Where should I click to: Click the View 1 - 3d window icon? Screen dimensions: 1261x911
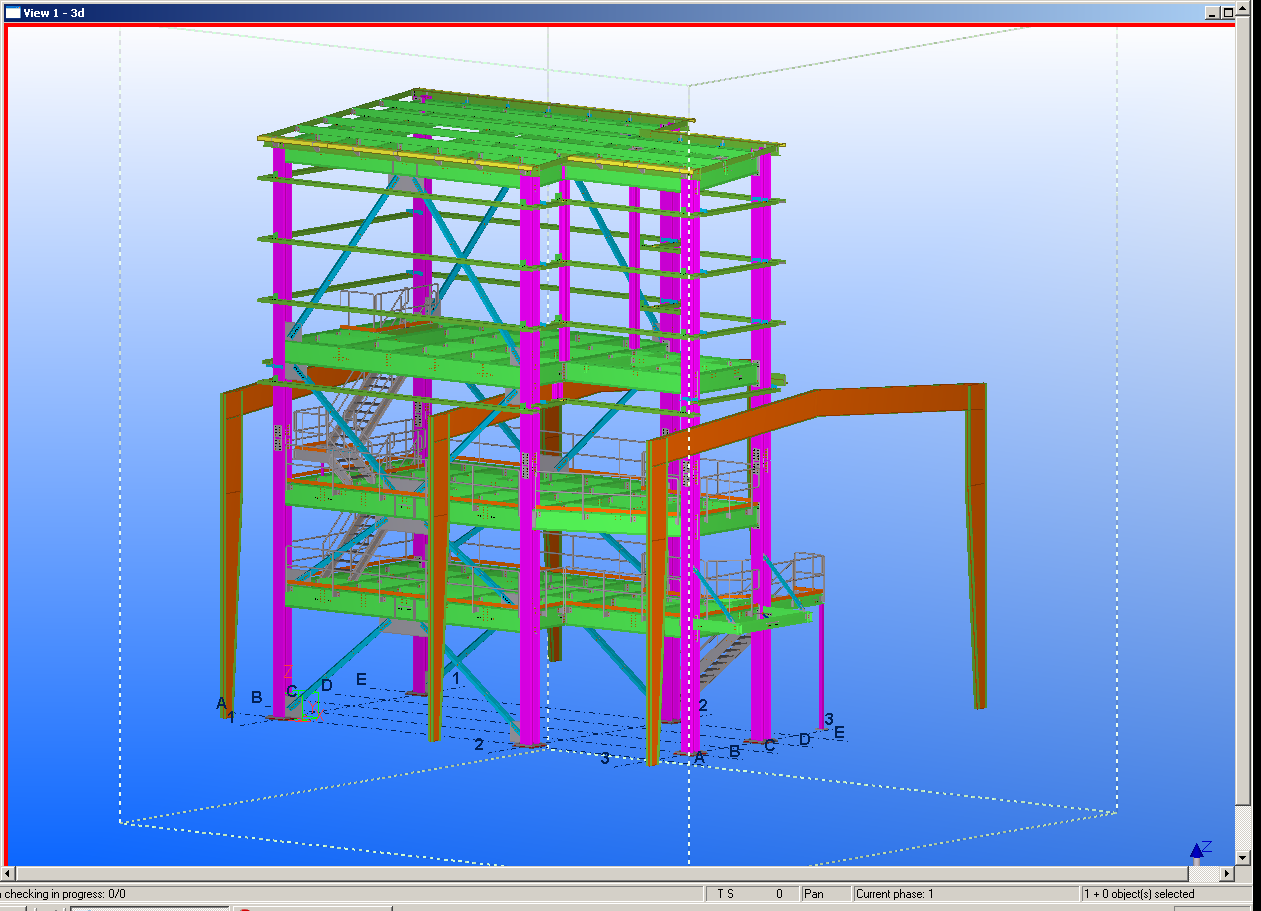pos(13,12)
